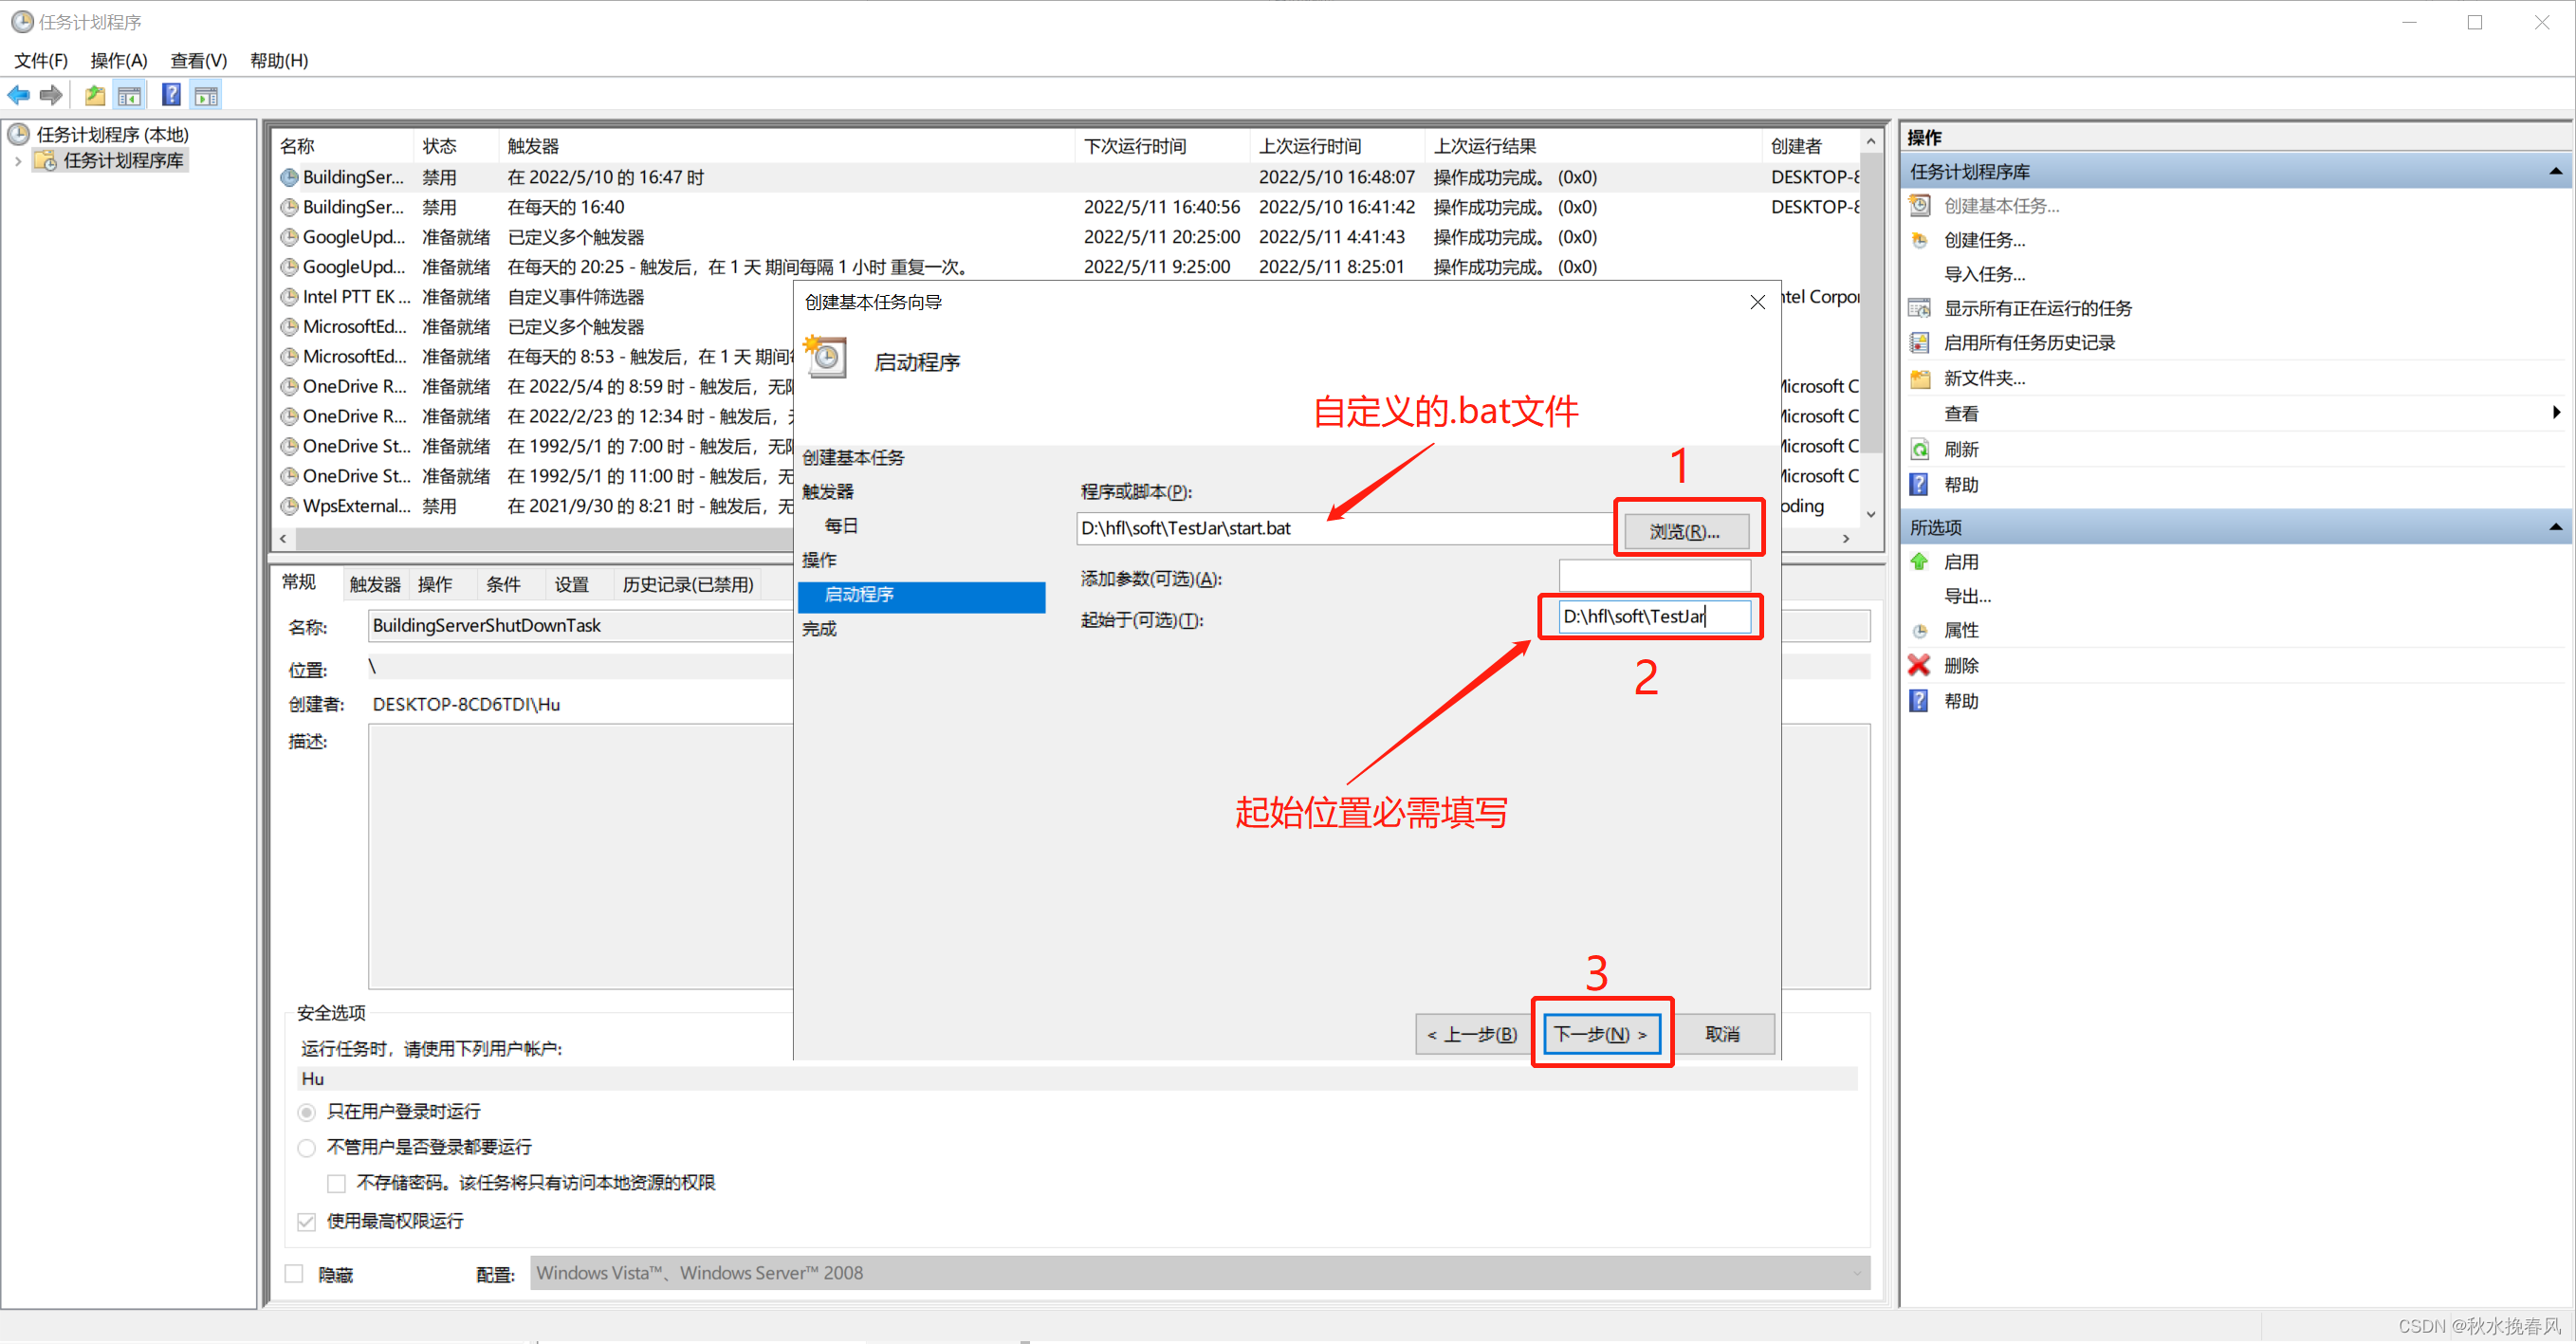Click the green 启用 arrow icon
The width and height of the screenshot is (2576, 1344).
(x=1919, y=562)
